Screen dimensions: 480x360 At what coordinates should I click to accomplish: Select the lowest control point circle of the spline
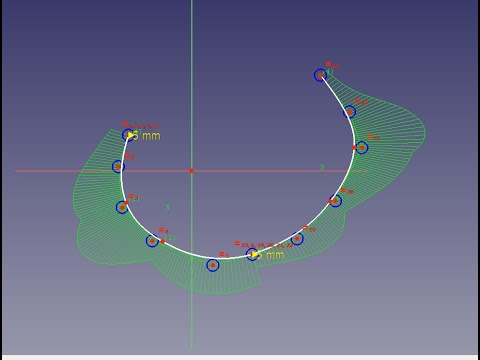(x=213, y=265)
